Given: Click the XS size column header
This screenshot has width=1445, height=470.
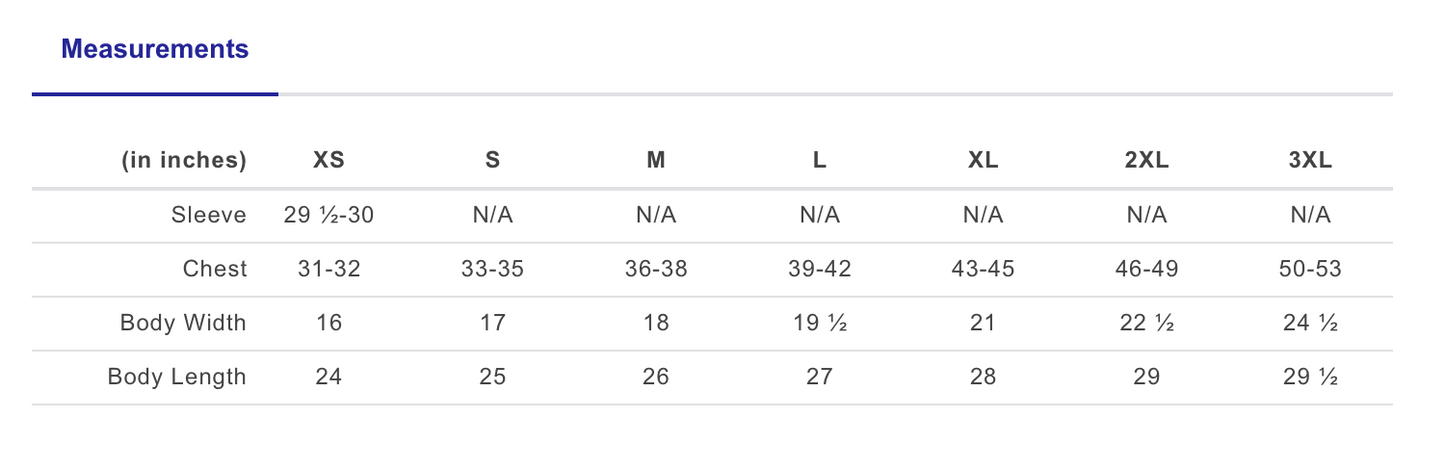Looking at the screenshot, I should point(328,160).
